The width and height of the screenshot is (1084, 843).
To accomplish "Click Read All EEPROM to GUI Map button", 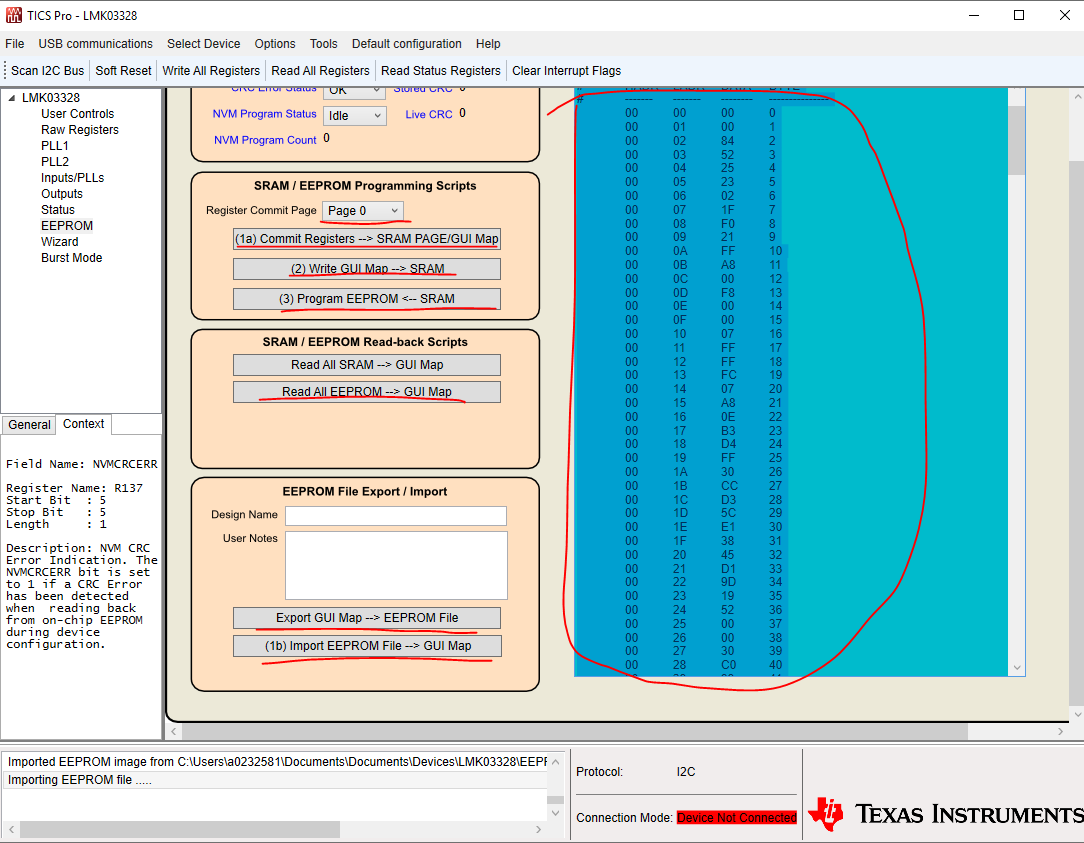I will click(366, 391).
